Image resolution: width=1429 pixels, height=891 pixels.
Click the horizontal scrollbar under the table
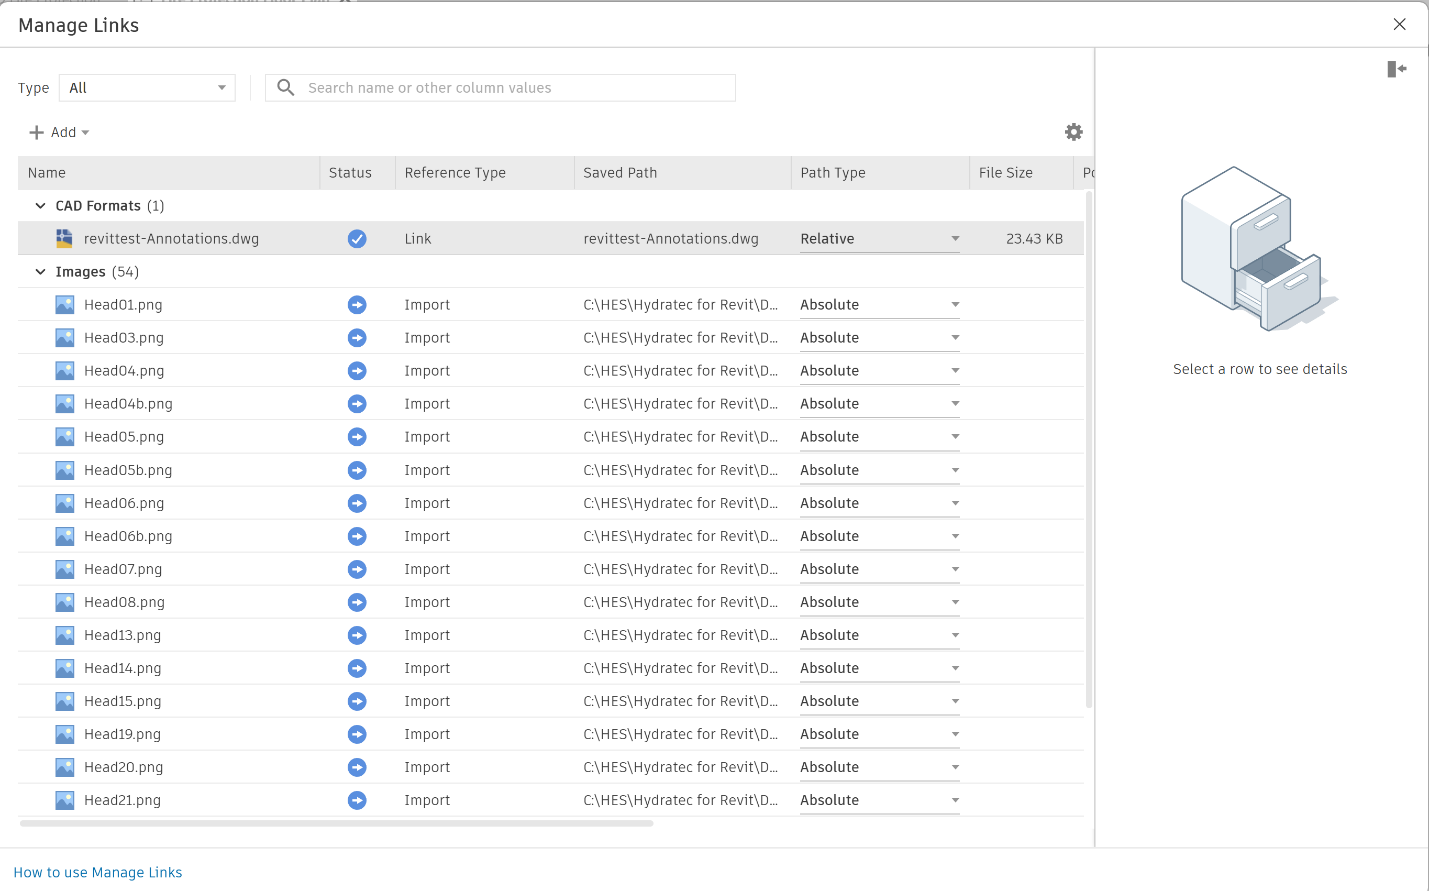click(337, 824)
